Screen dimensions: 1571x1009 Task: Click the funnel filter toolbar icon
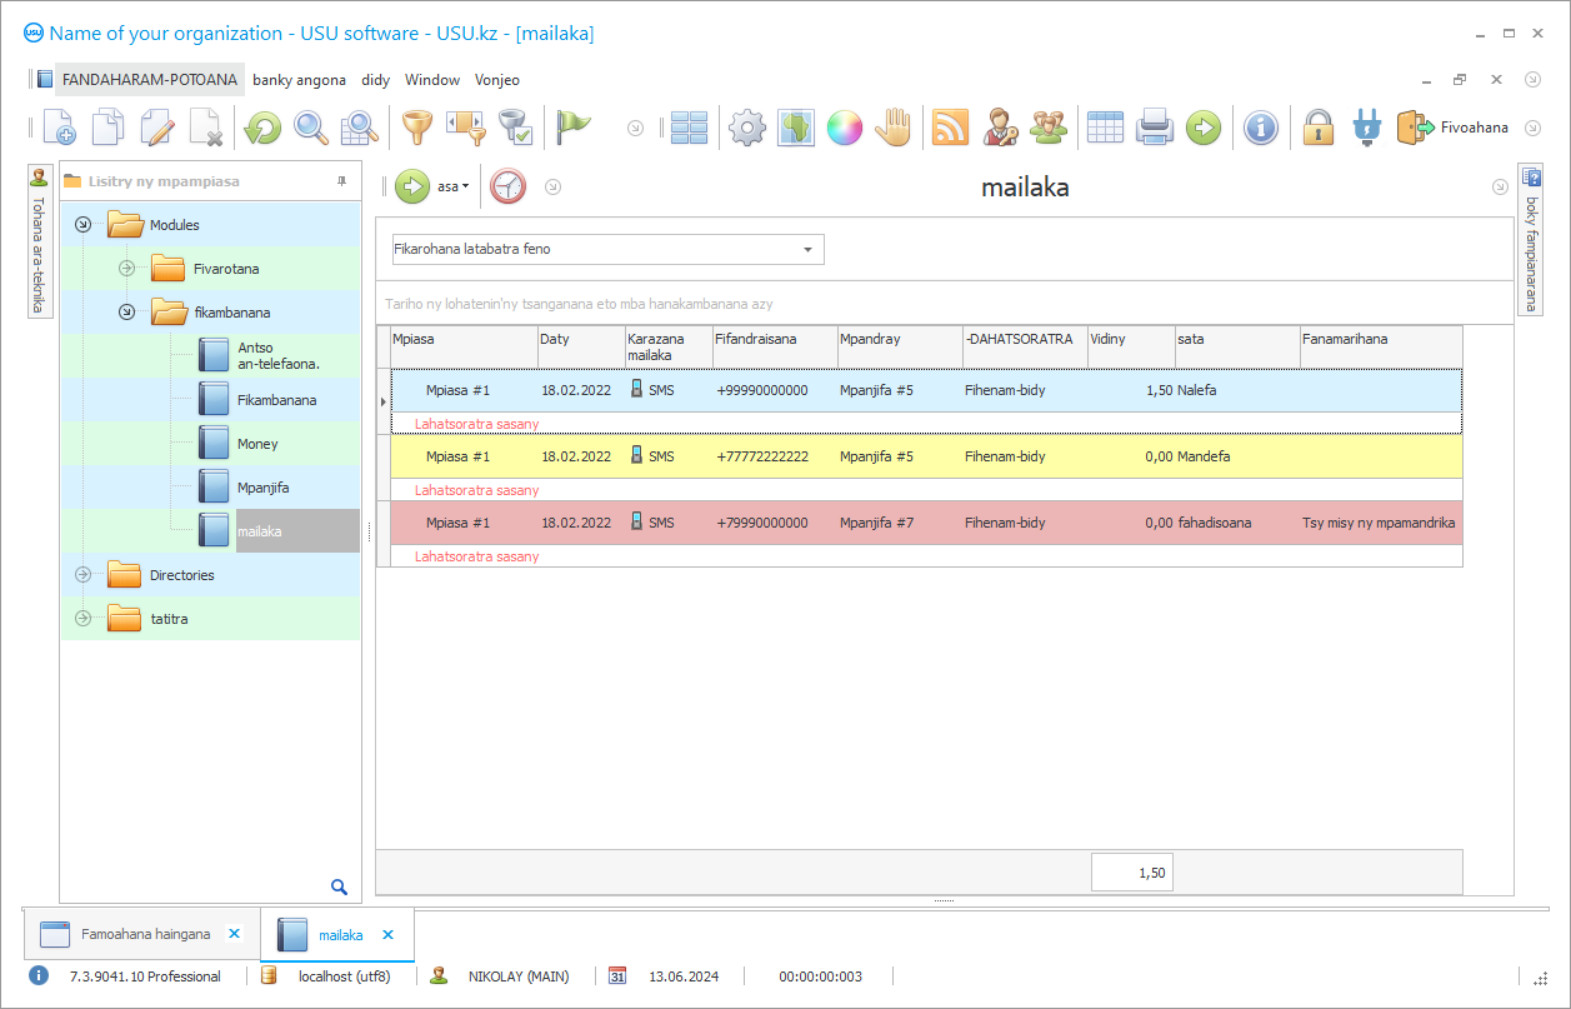(417, 128)
